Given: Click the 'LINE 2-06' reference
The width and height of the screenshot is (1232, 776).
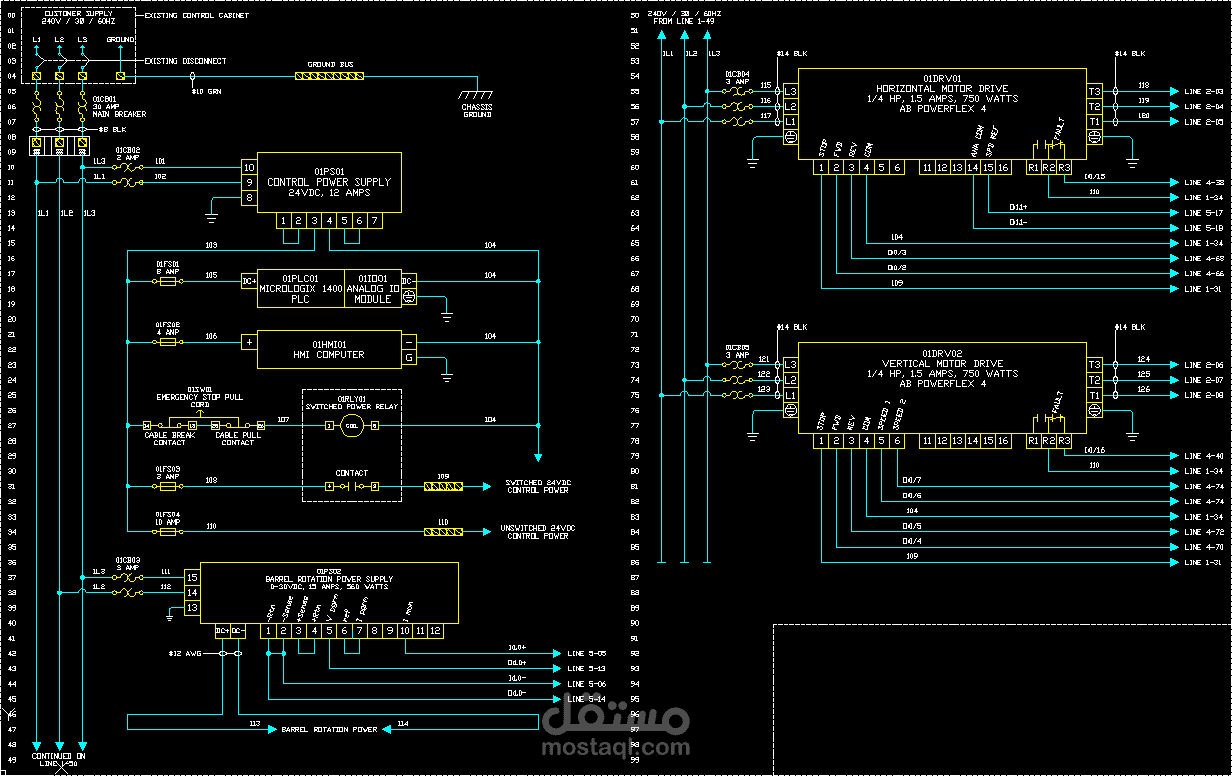Looking at the screenshot, I should 1203,365.
